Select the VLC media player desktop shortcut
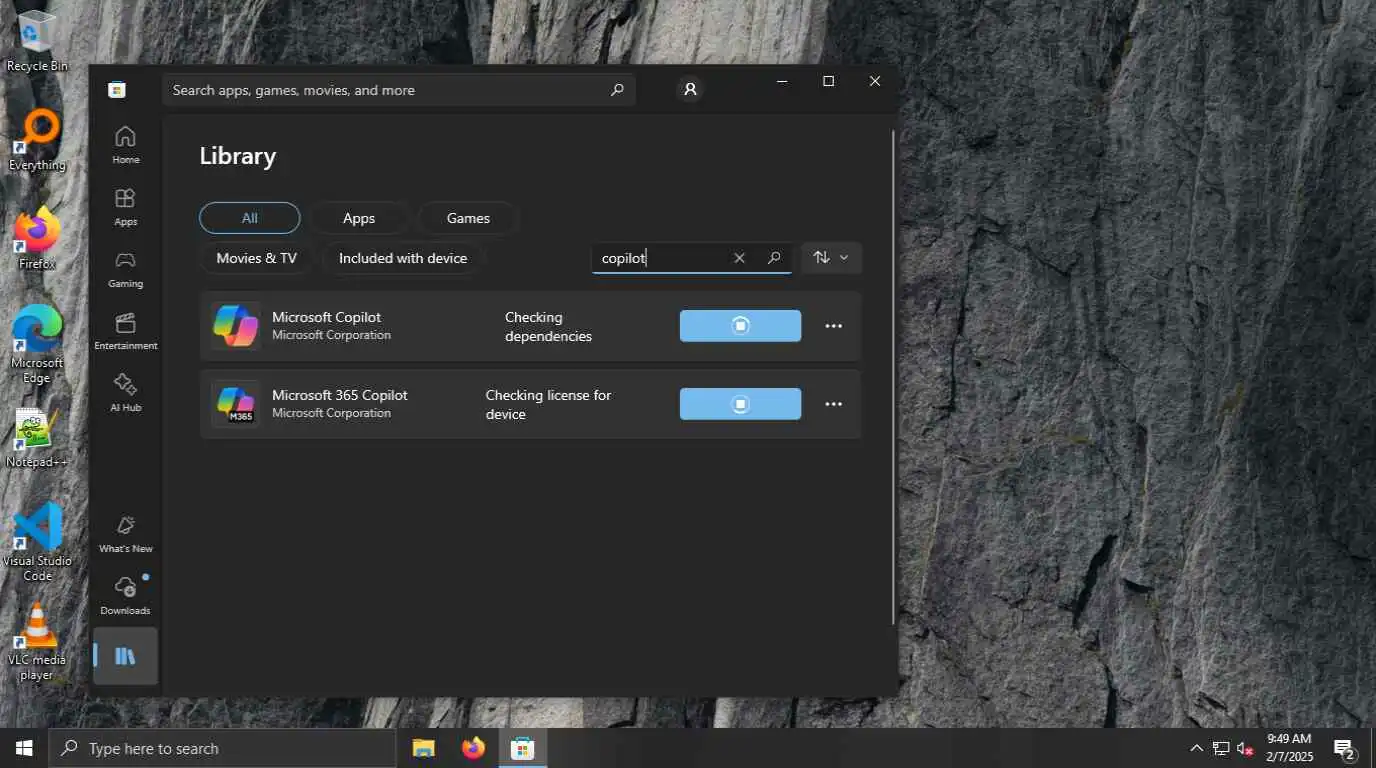This screenshot has width=1376, height=768. 37,642
